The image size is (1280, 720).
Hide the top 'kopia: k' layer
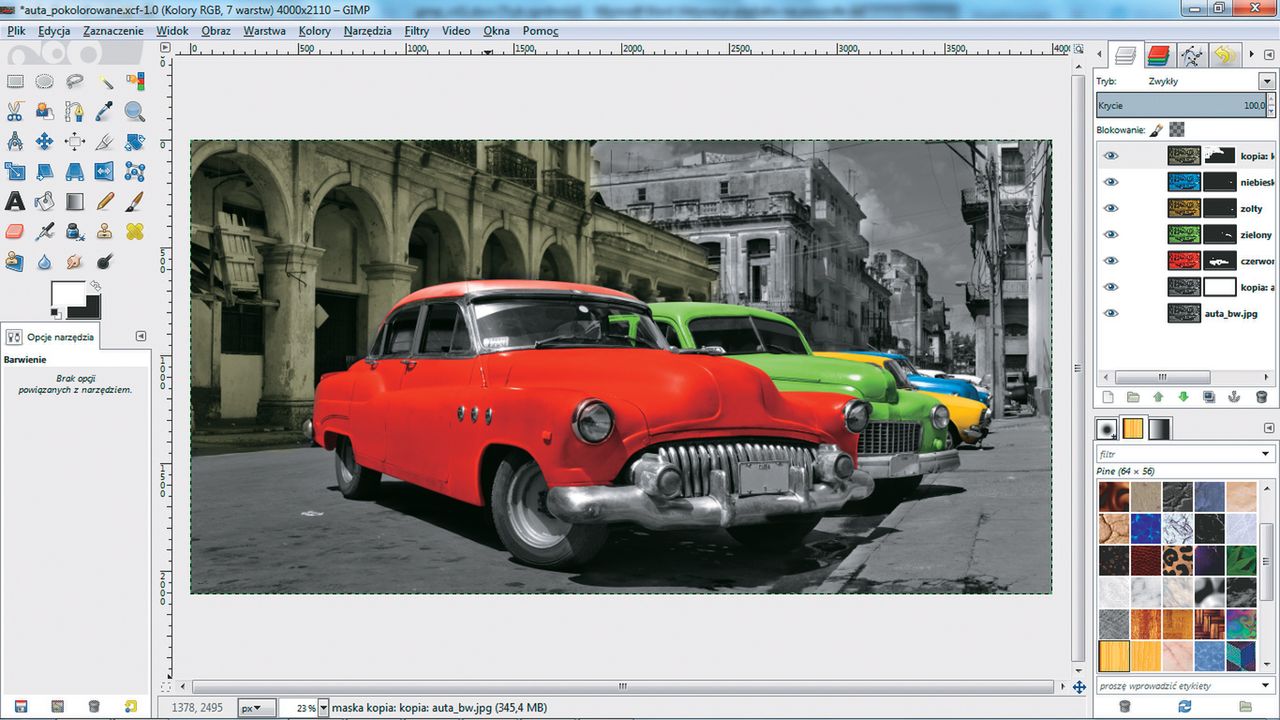1111,156
